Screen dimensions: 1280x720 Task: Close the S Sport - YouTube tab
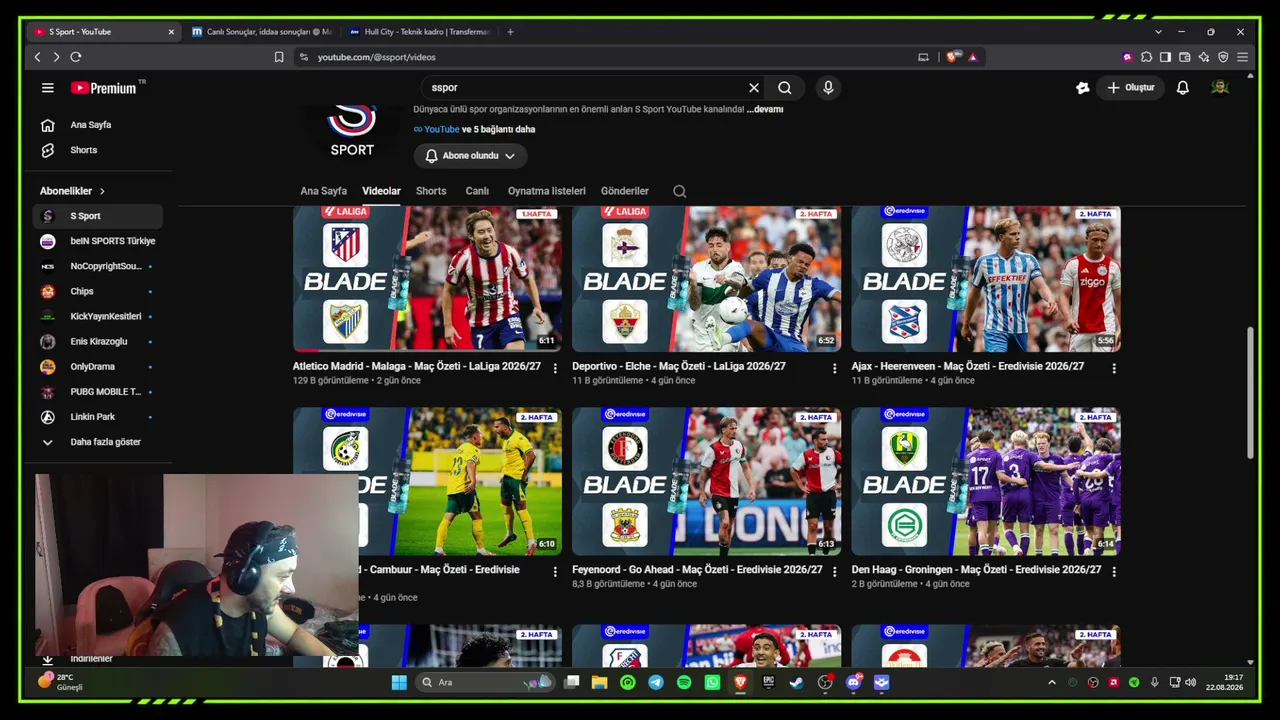[x=171, y=32]
